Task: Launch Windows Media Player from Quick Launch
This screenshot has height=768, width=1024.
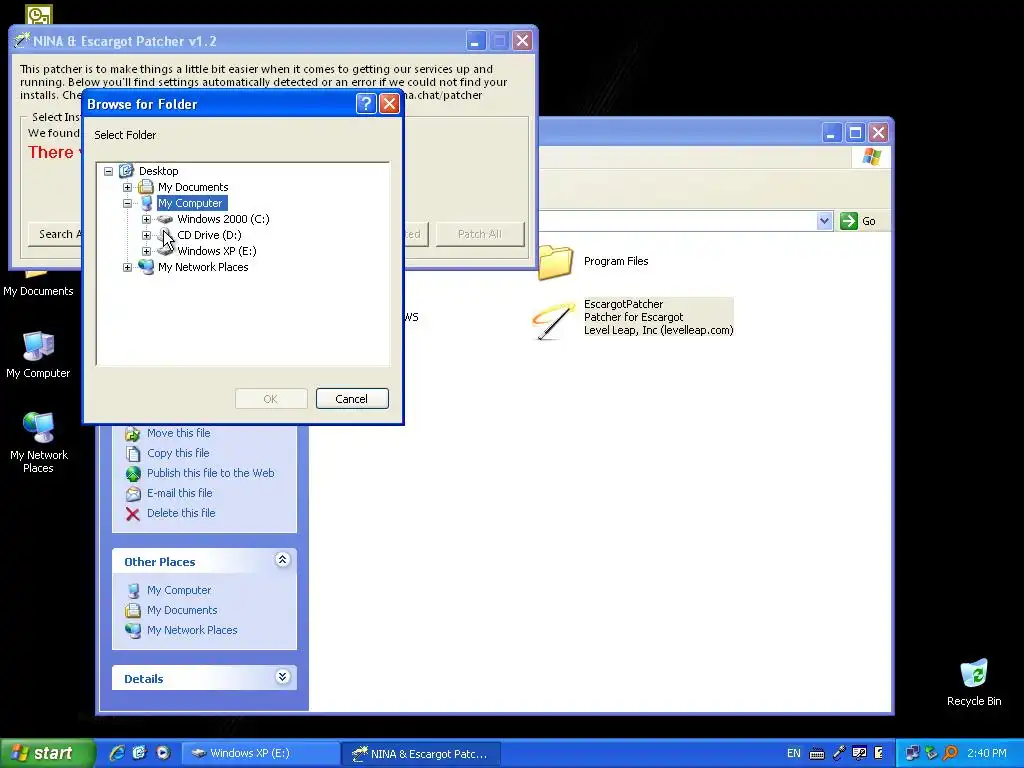Action: point(163,753)
